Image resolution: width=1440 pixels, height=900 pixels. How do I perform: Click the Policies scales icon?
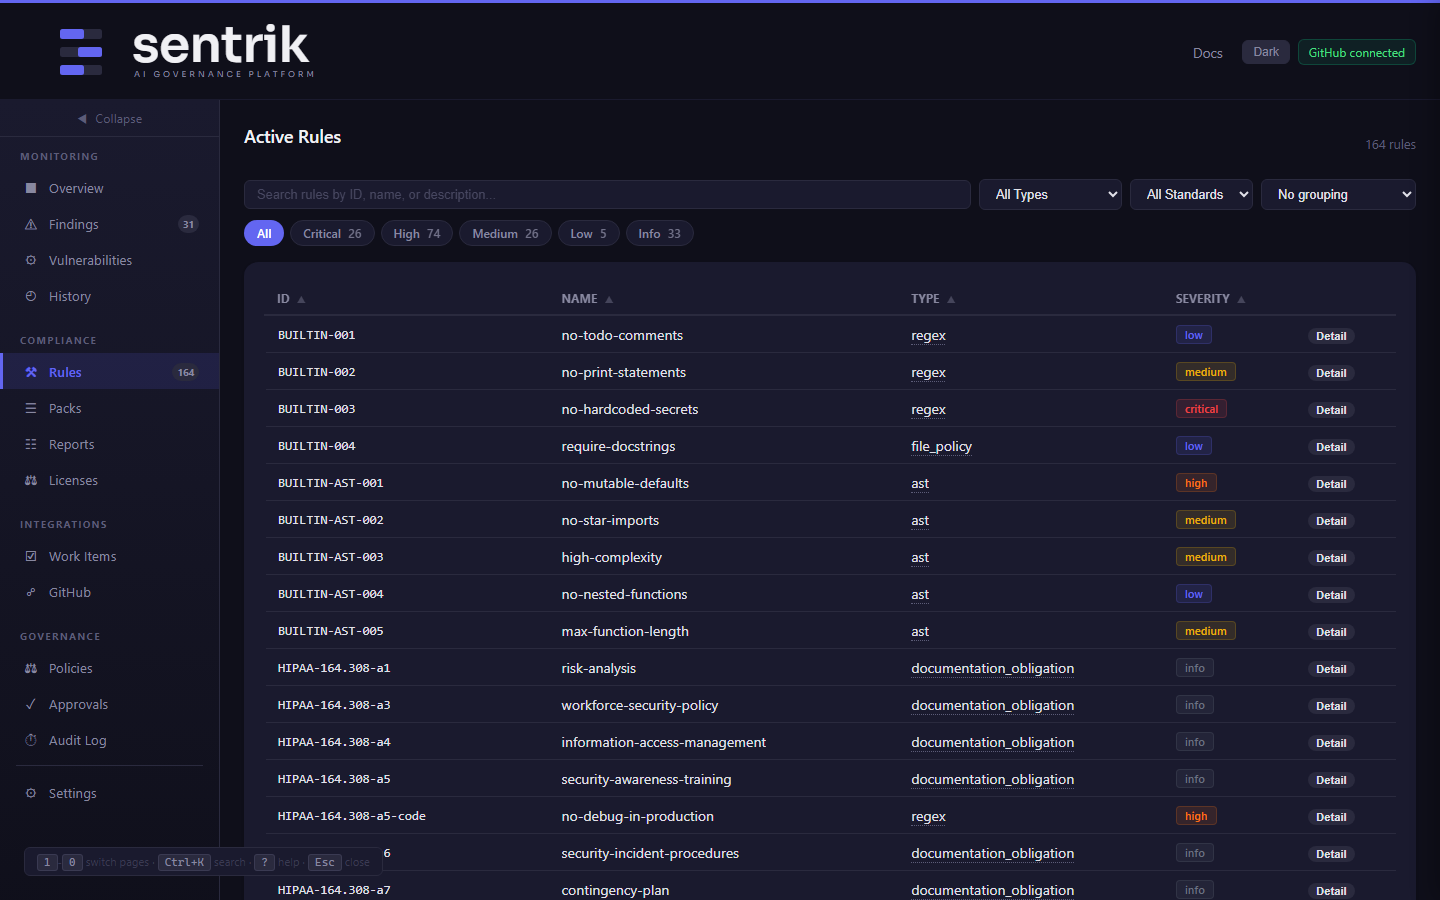31,668
